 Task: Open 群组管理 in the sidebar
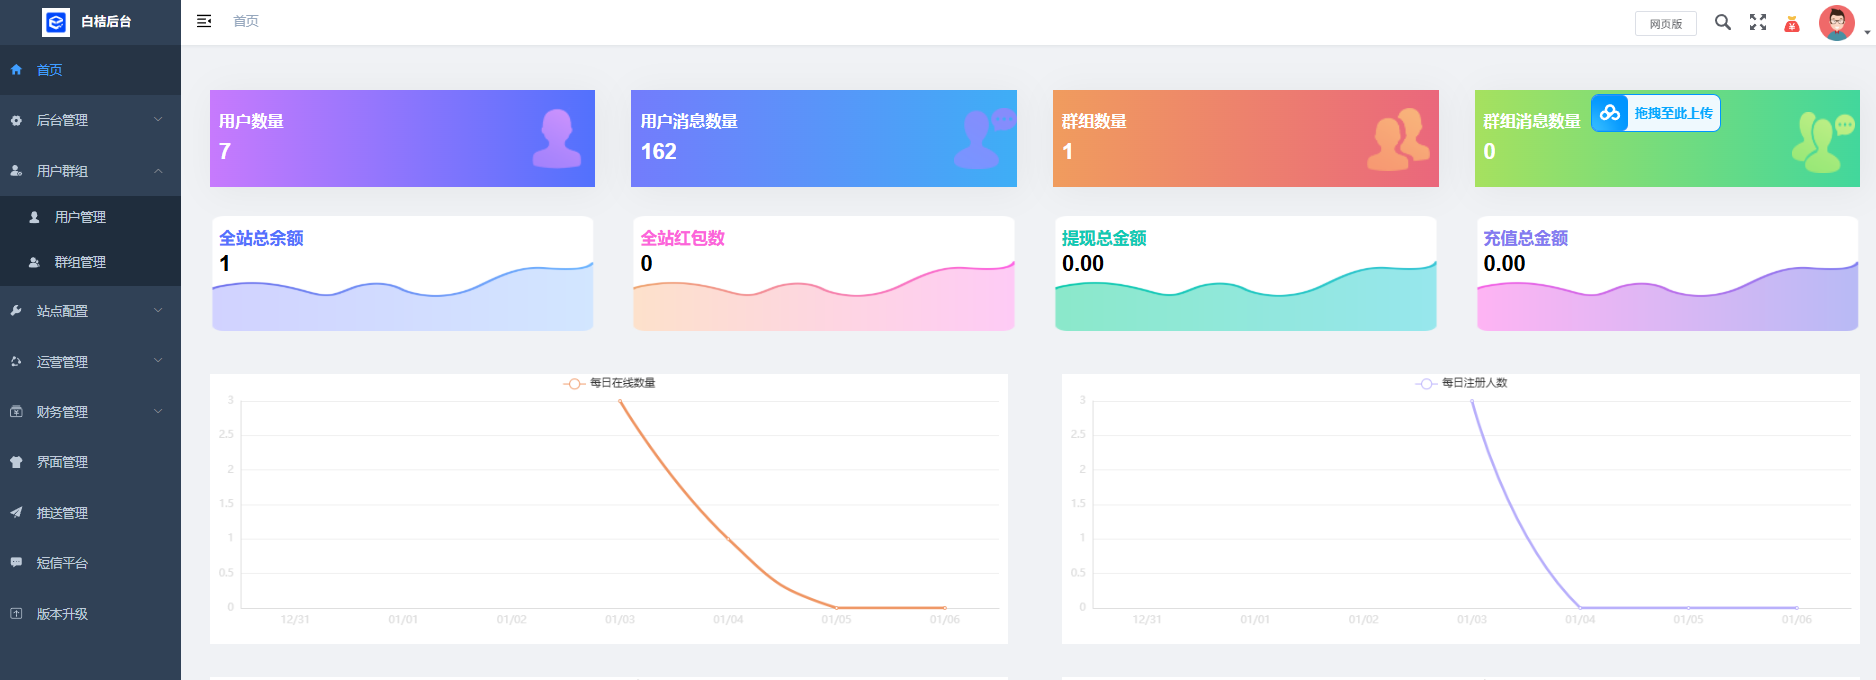click(x=80, y=262)
